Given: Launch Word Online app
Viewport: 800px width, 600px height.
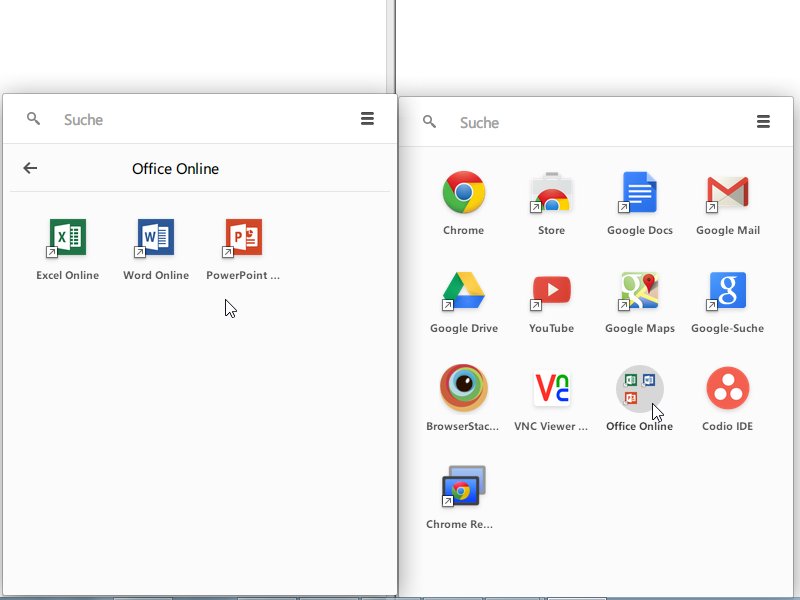Looking at the screenshot, I should coord(156,238).
